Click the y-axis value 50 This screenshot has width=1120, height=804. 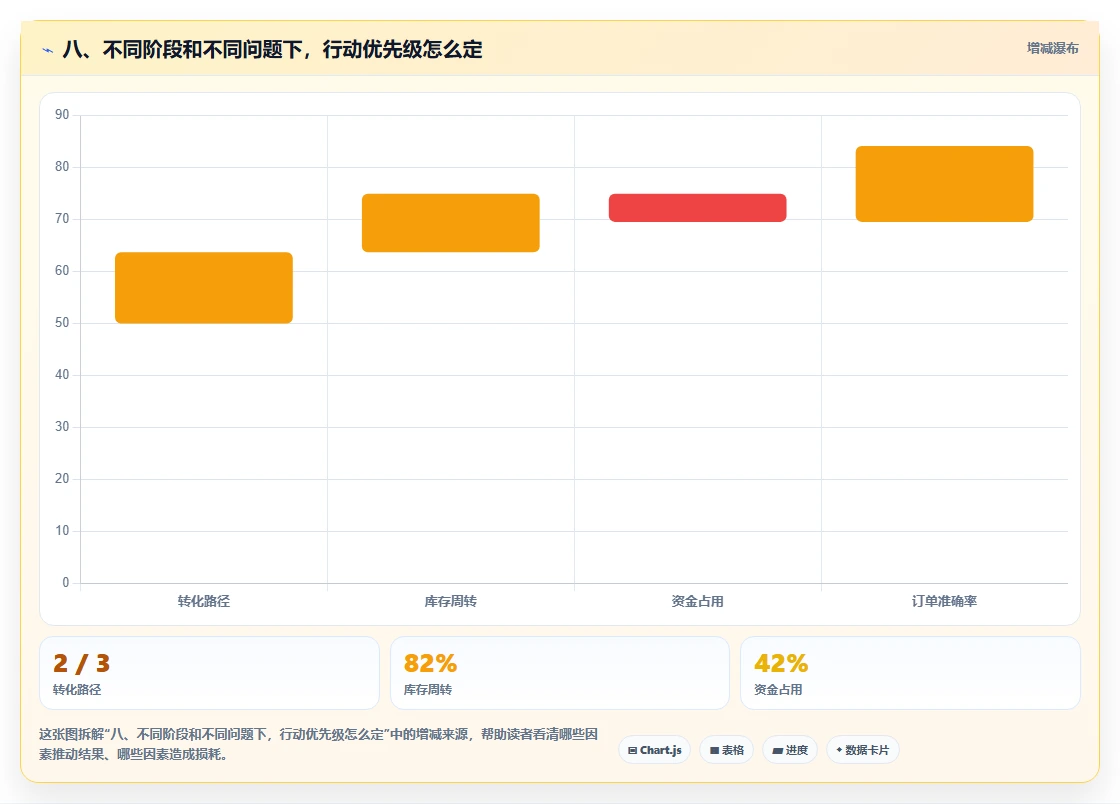[62, 323]
